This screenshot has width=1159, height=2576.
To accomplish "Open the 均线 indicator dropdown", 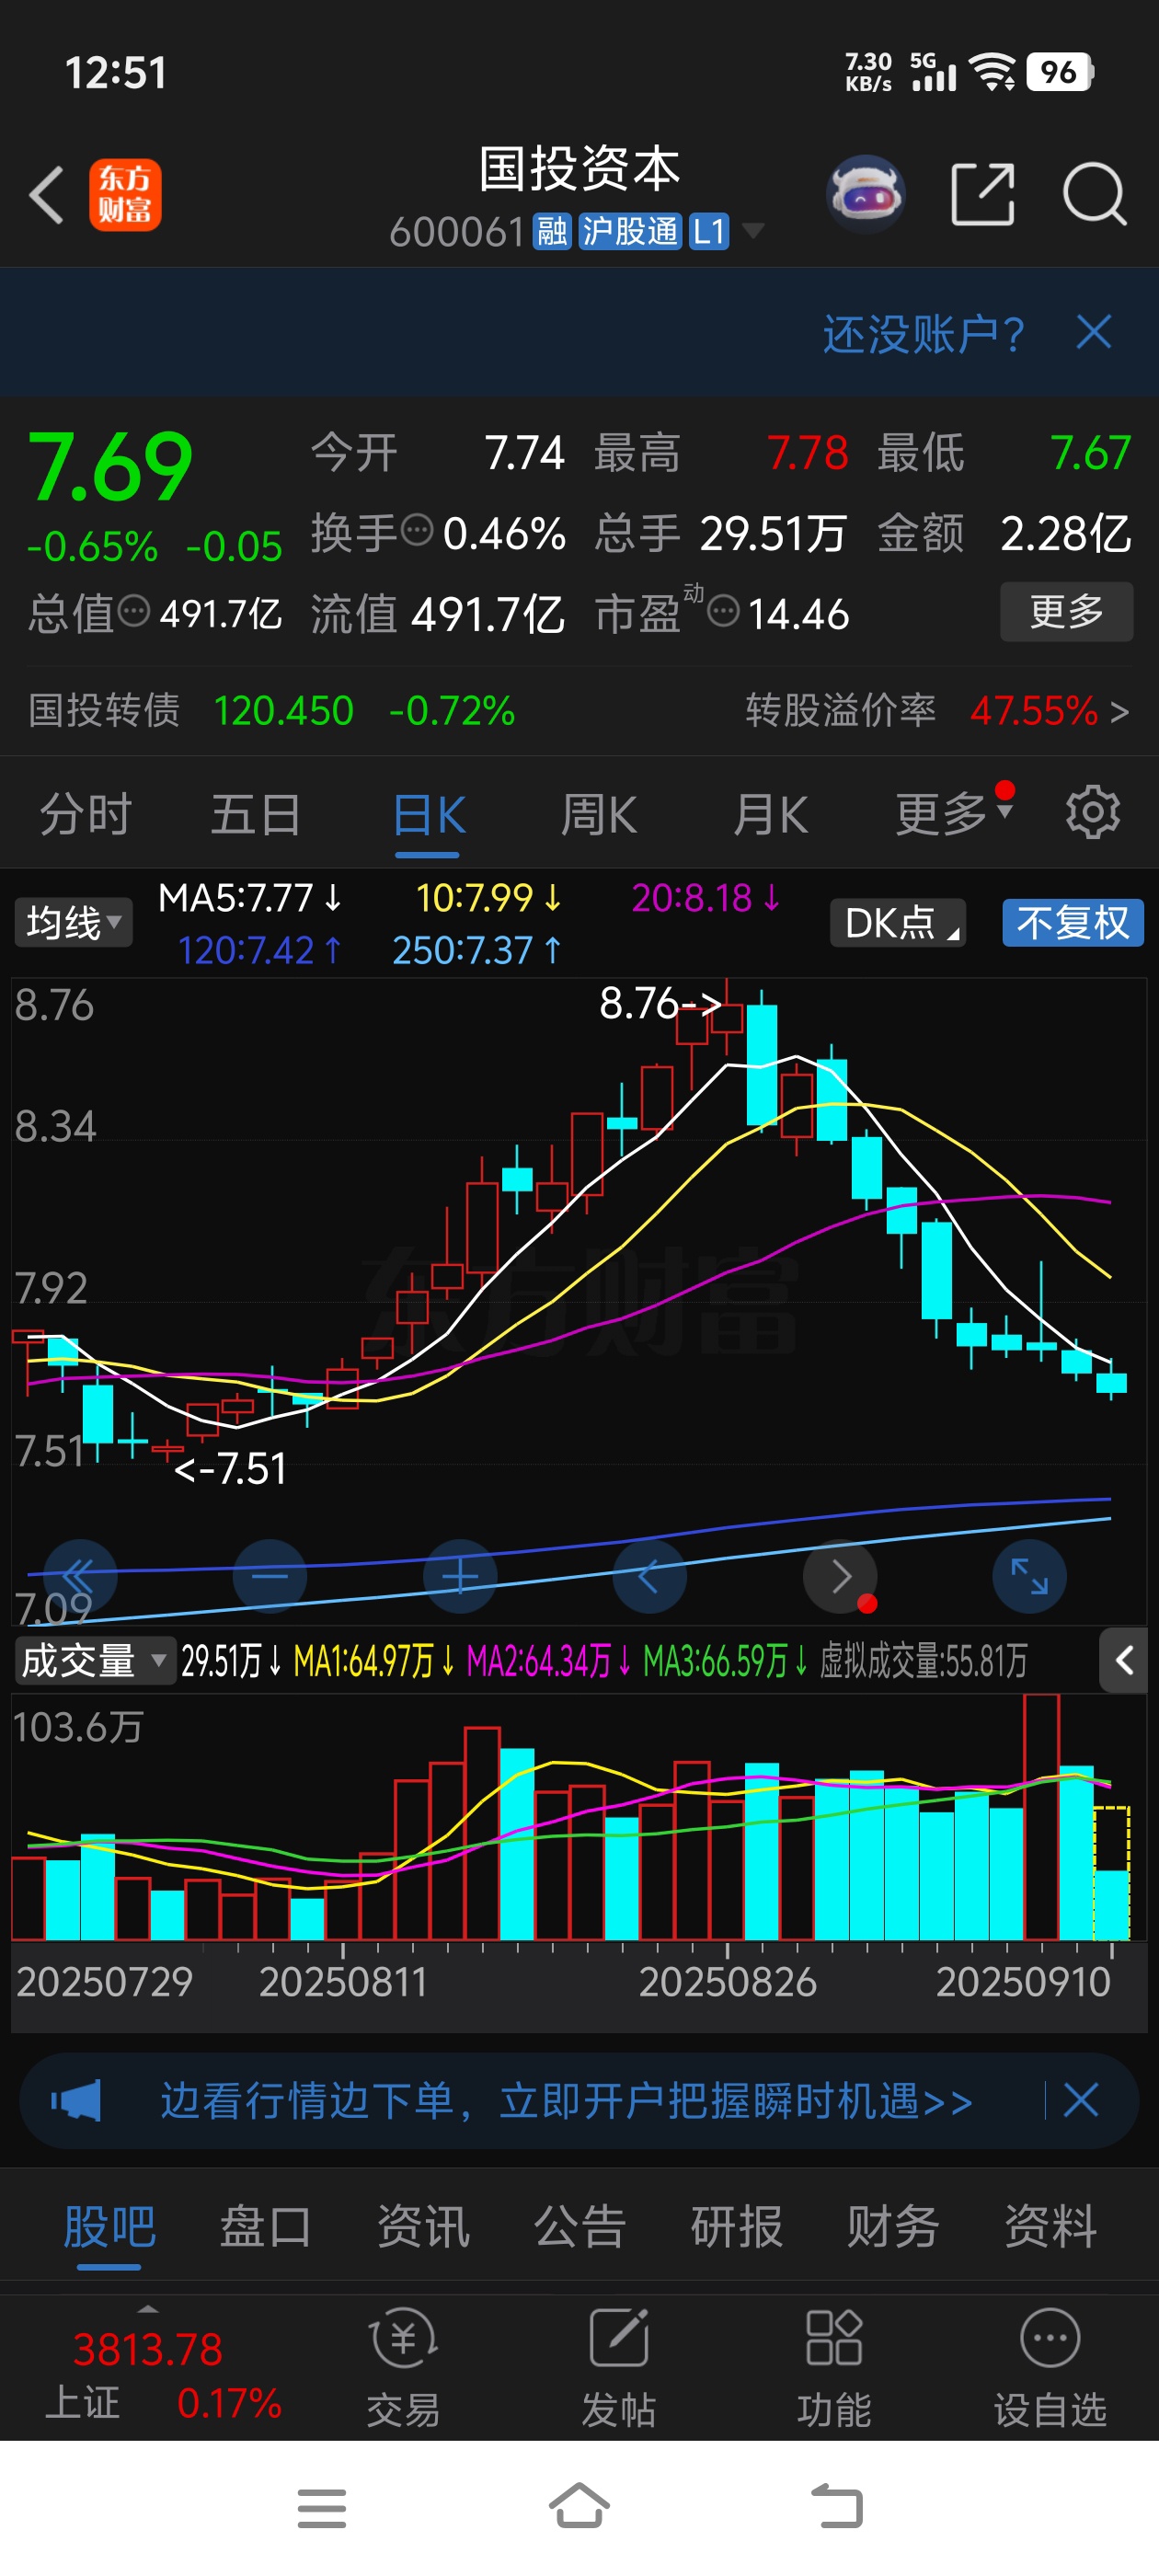I will [73, 922].
